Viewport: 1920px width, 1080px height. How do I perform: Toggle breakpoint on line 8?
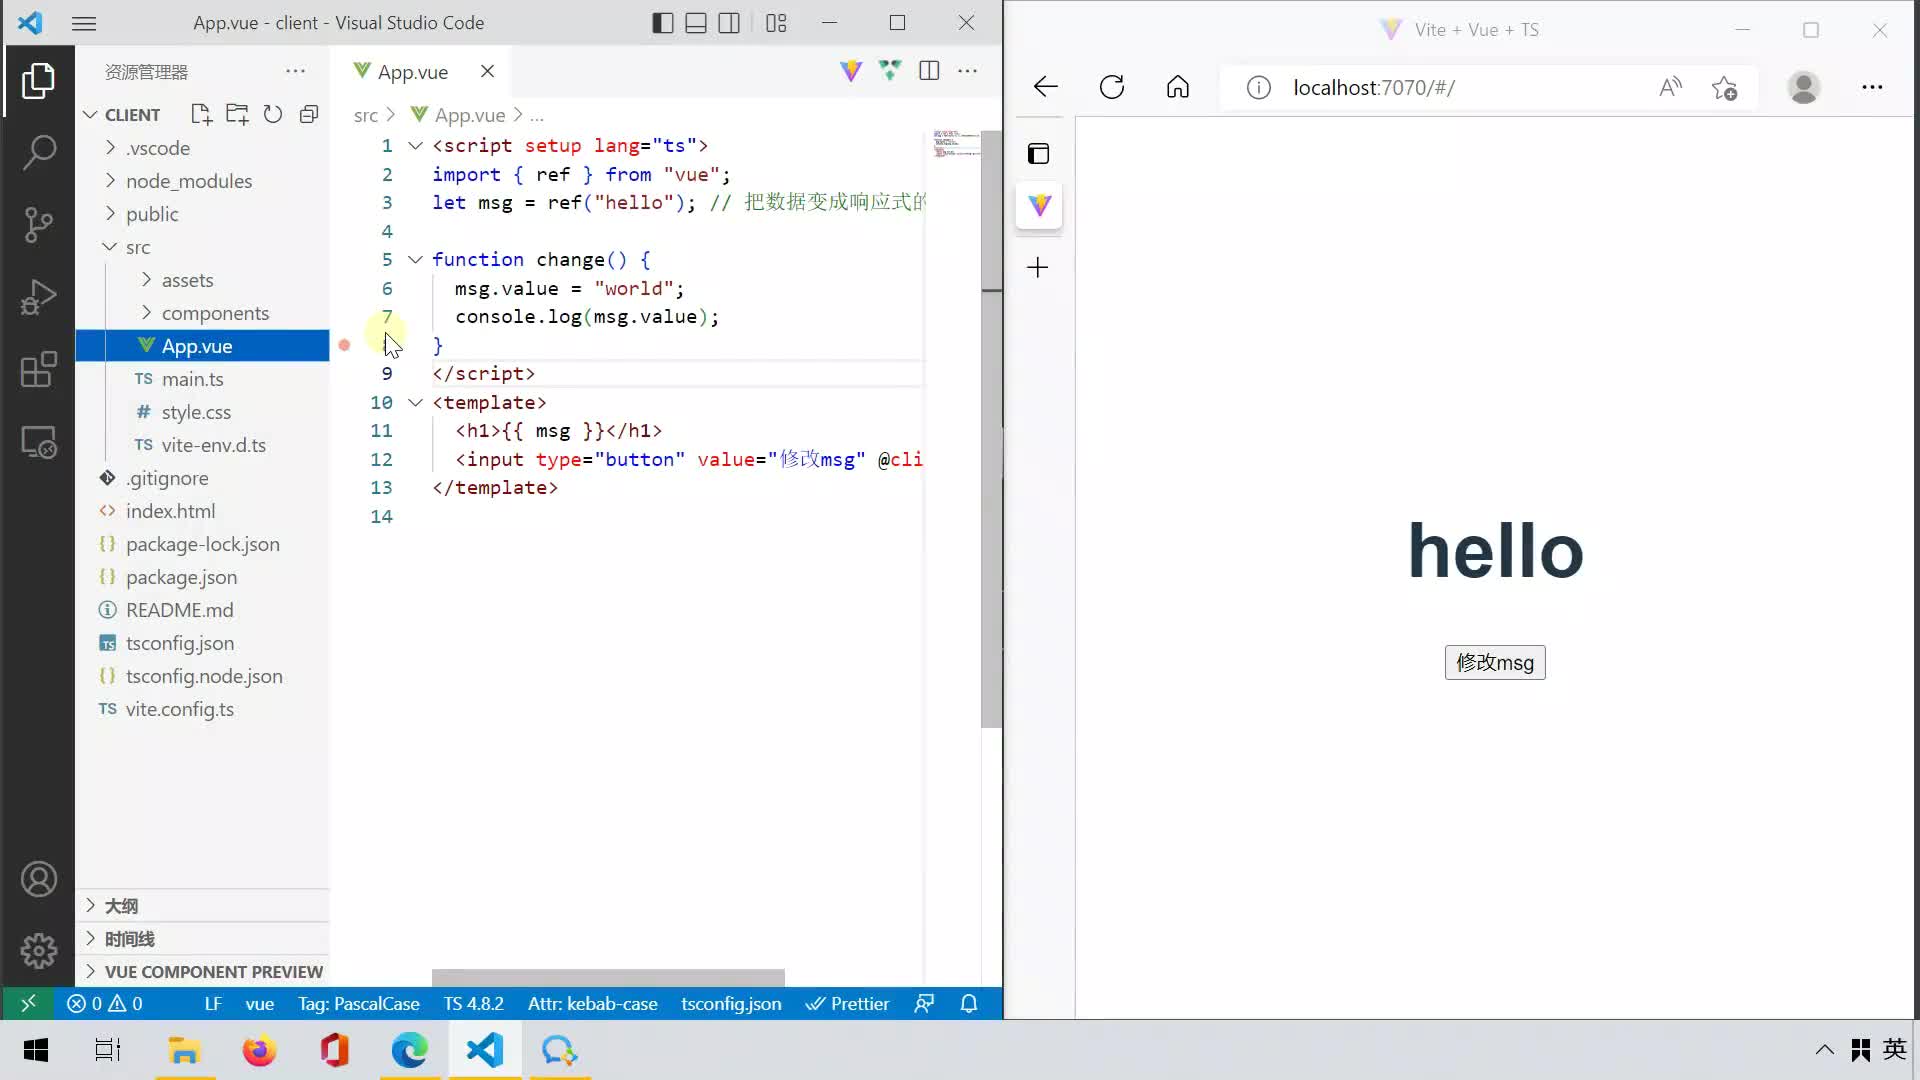click(344, 345)
